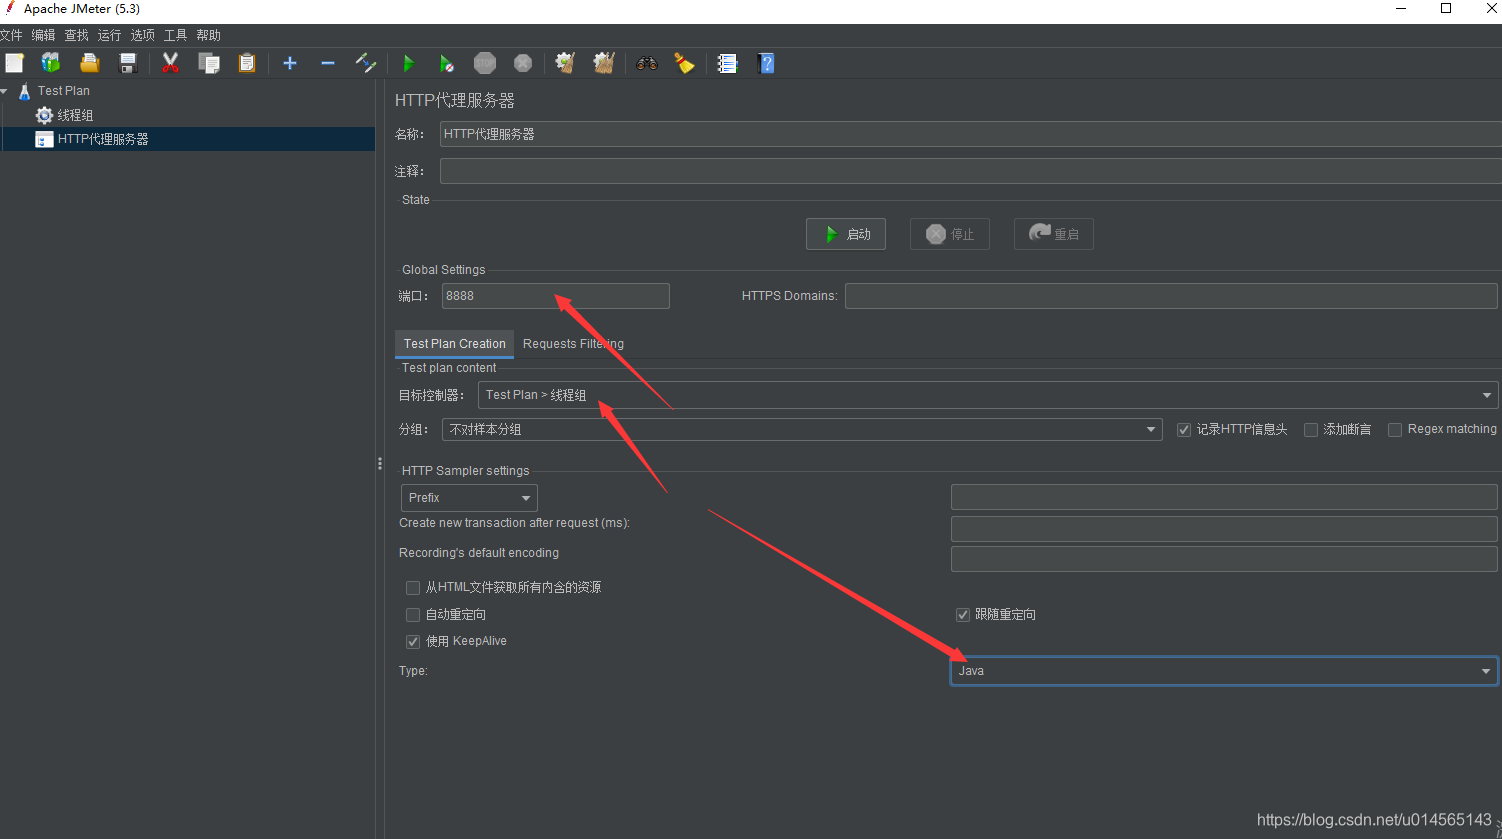Click the field beside Prefix dropdown
The image size is (1502, 839).
coord(1224,497)
